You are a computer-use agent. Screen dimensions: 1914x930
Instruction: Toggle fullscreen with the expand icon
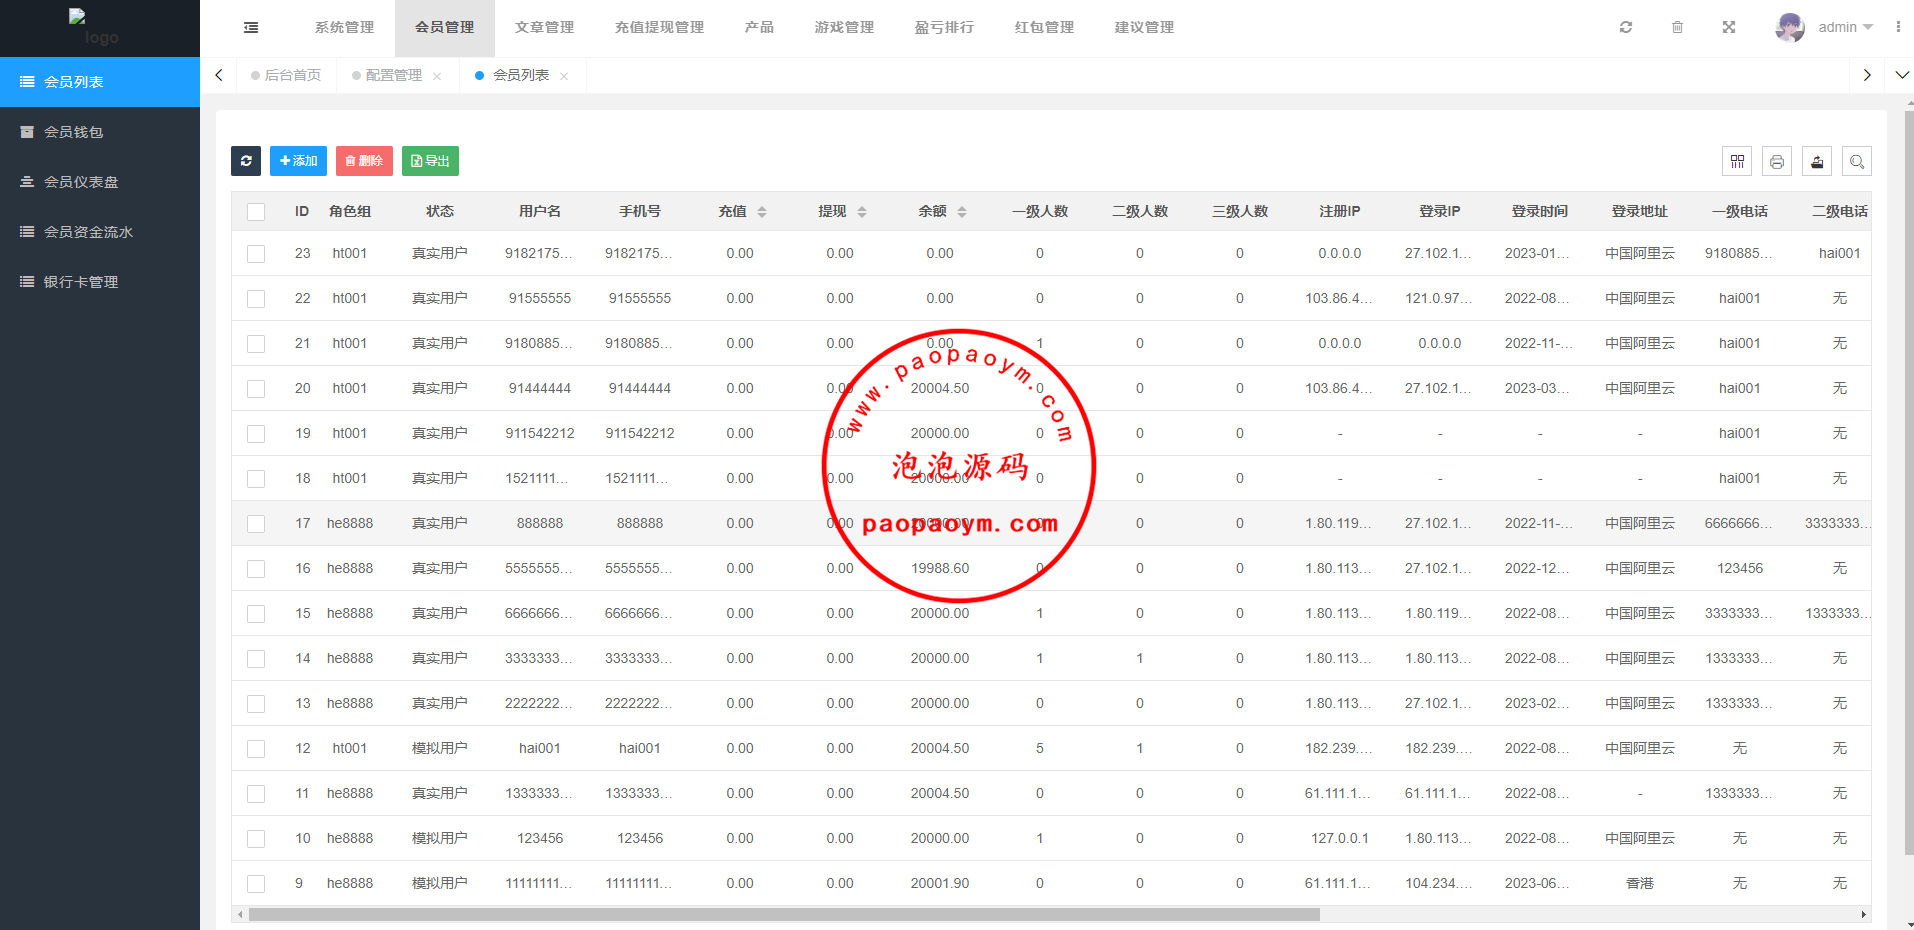pyautogui.click(x=1729, y=28)
